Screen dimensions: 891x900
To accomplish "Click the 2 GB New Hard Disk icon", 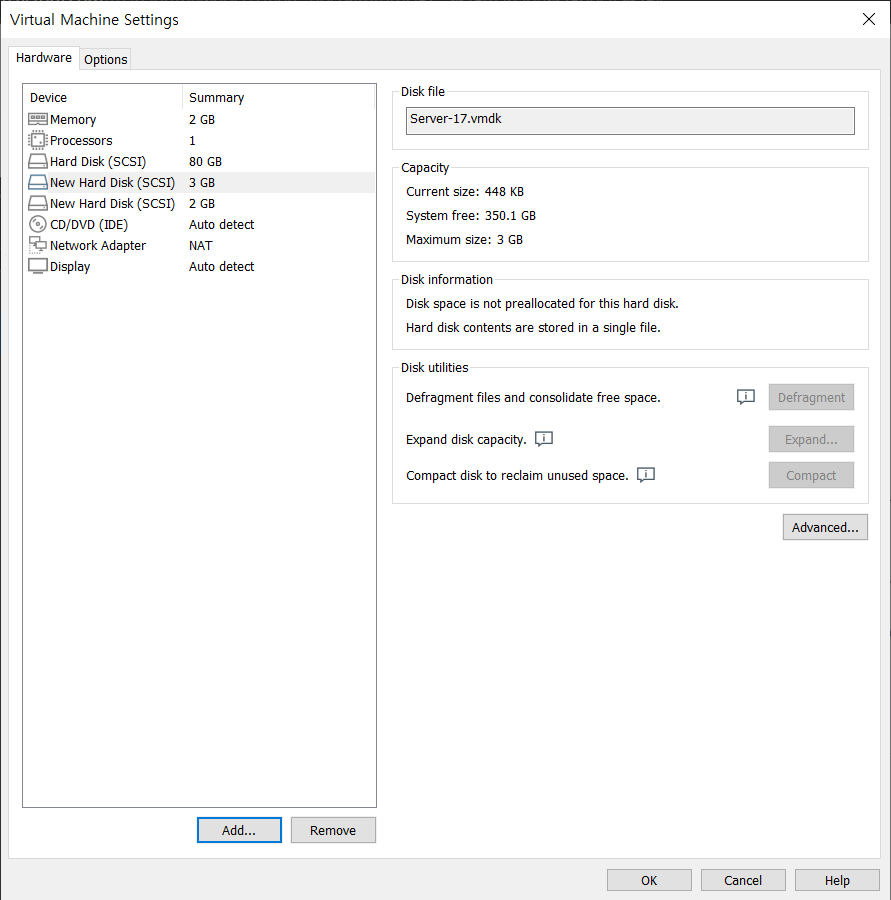I will [37, 203].
